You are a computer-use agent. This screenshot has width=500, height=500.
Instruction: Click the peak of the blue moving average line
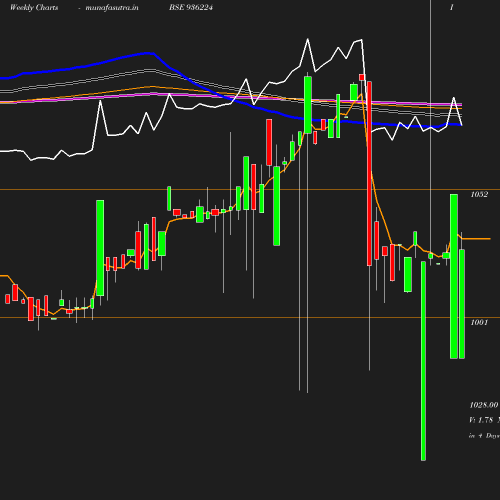coord(148,53)
